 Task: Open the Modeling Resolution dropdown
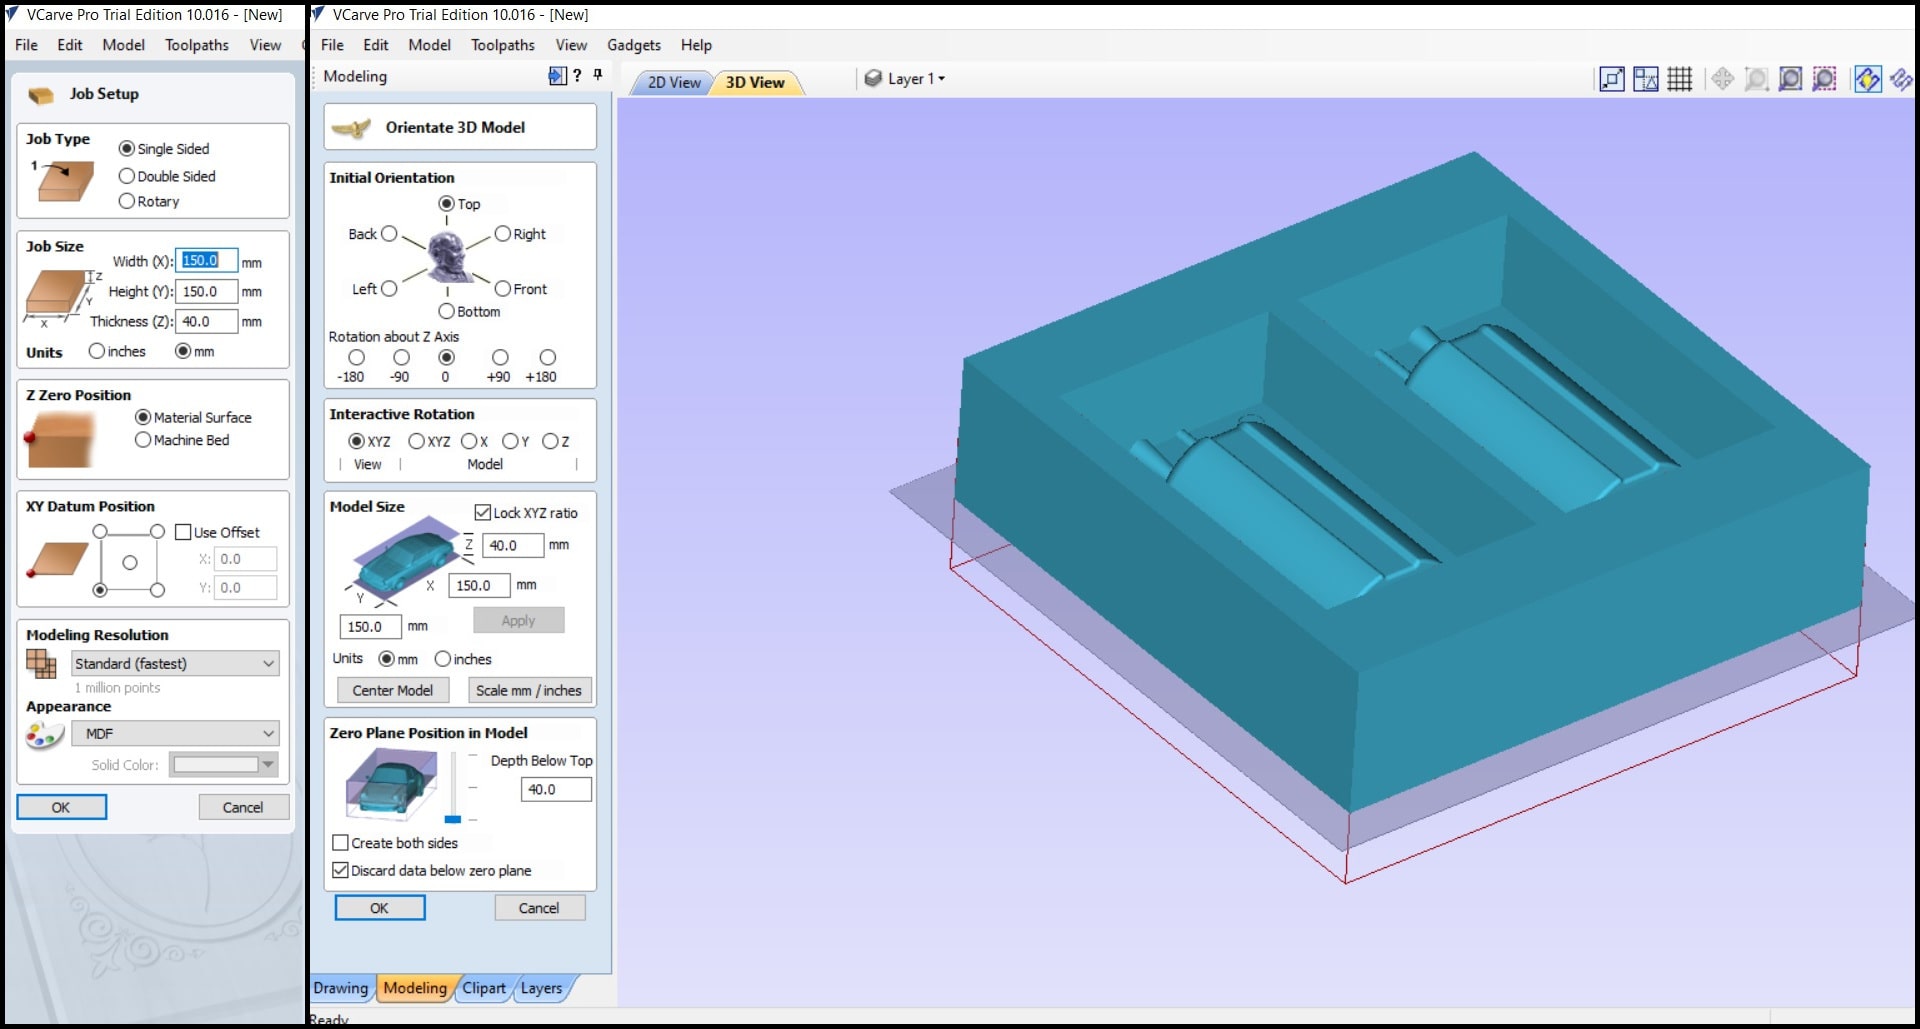point(175,663)
